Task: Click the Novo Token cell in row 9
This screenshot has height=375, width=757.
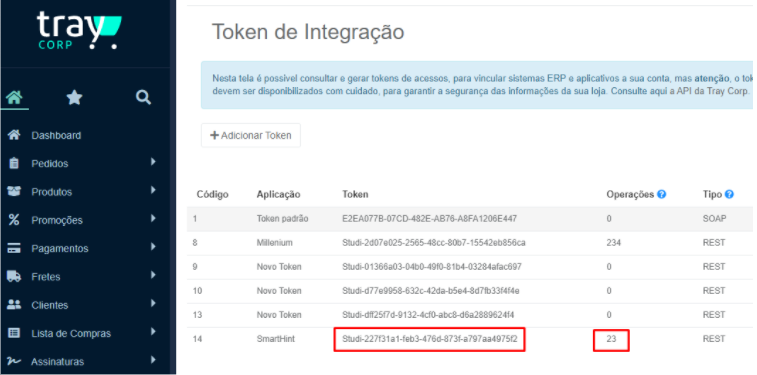Action: [279, 267]
